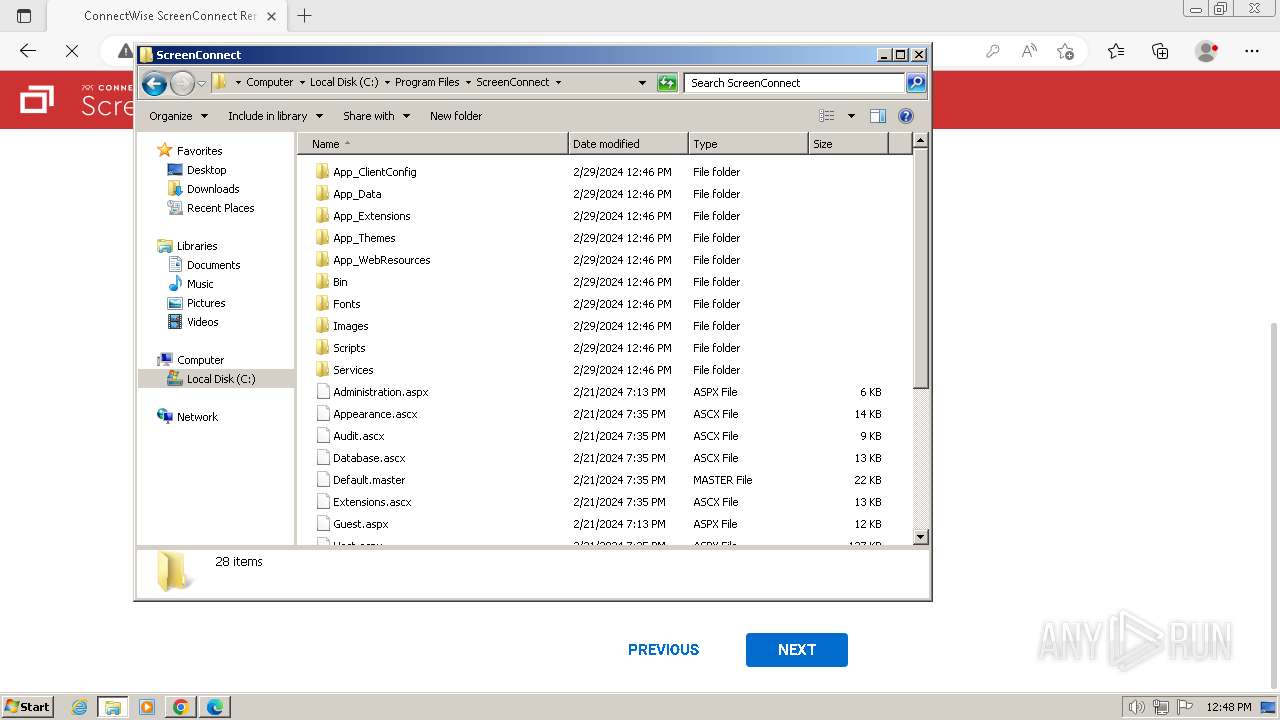Screen dimensions: 1280x720
Task: Open the Windows Start menu
Action: pyautogui.click(x=27, y=707)
